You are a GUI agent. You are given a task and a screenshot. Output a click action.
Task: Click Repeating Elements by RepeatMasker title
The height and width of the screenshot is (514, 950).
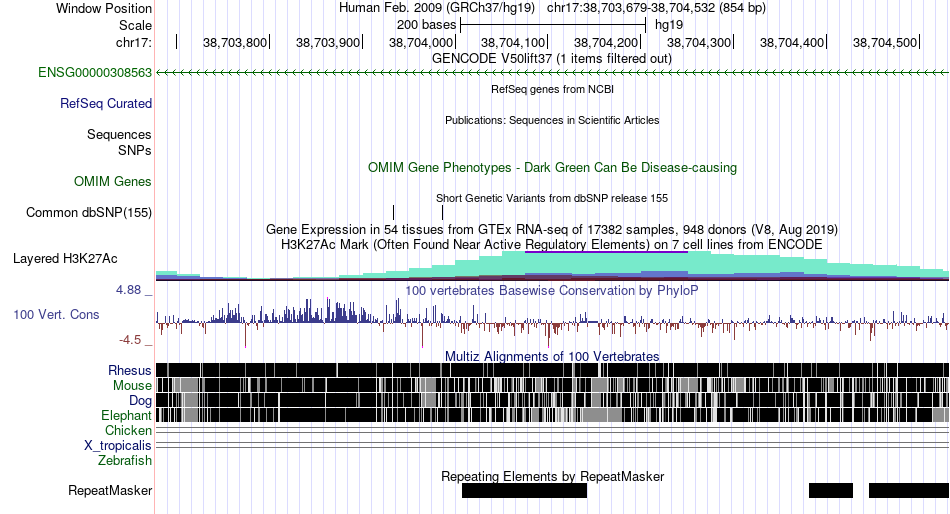(x=552, y=476)
